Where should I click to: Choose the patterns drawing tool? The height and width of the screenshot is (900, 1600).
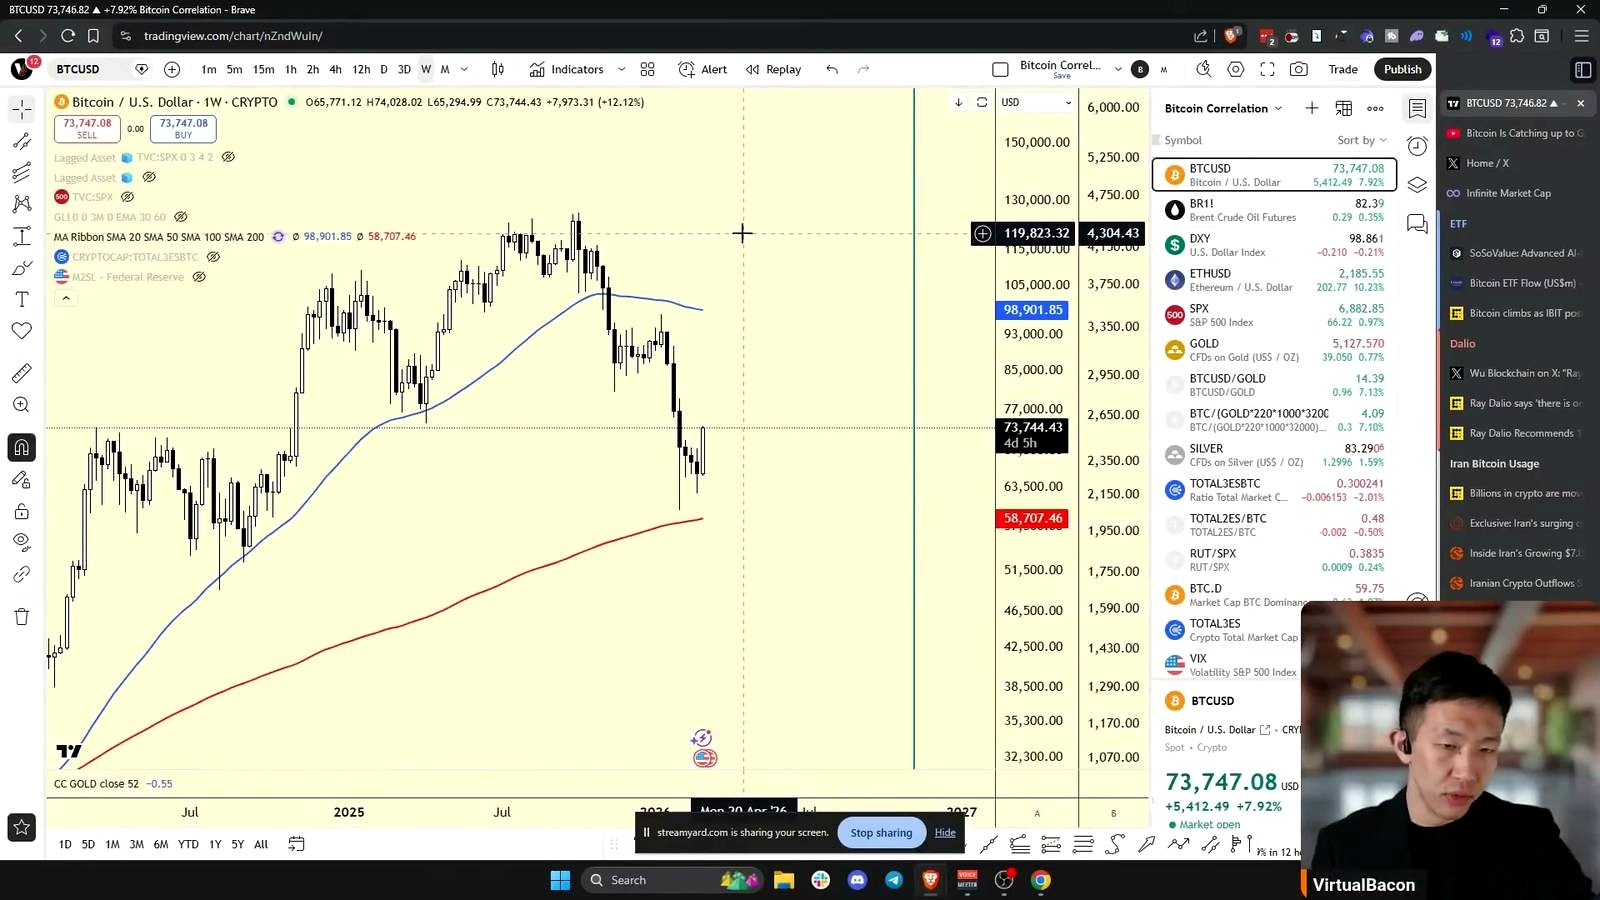(x=22, y=204)
